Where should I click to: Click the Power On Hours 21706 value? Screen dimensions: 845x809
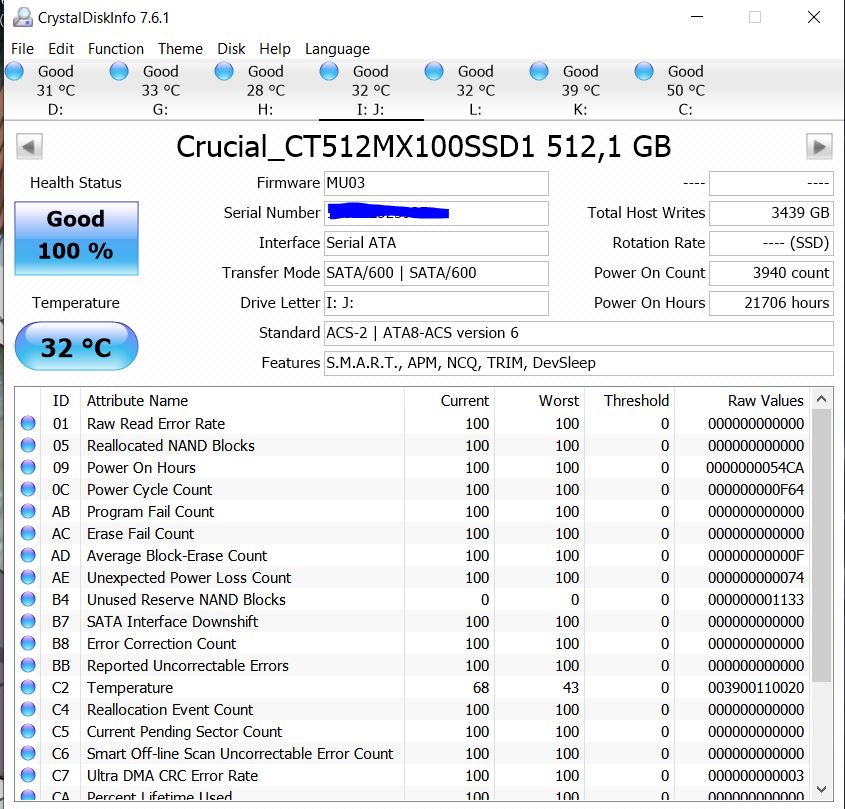pyautogui.click(x=771, y=303)
